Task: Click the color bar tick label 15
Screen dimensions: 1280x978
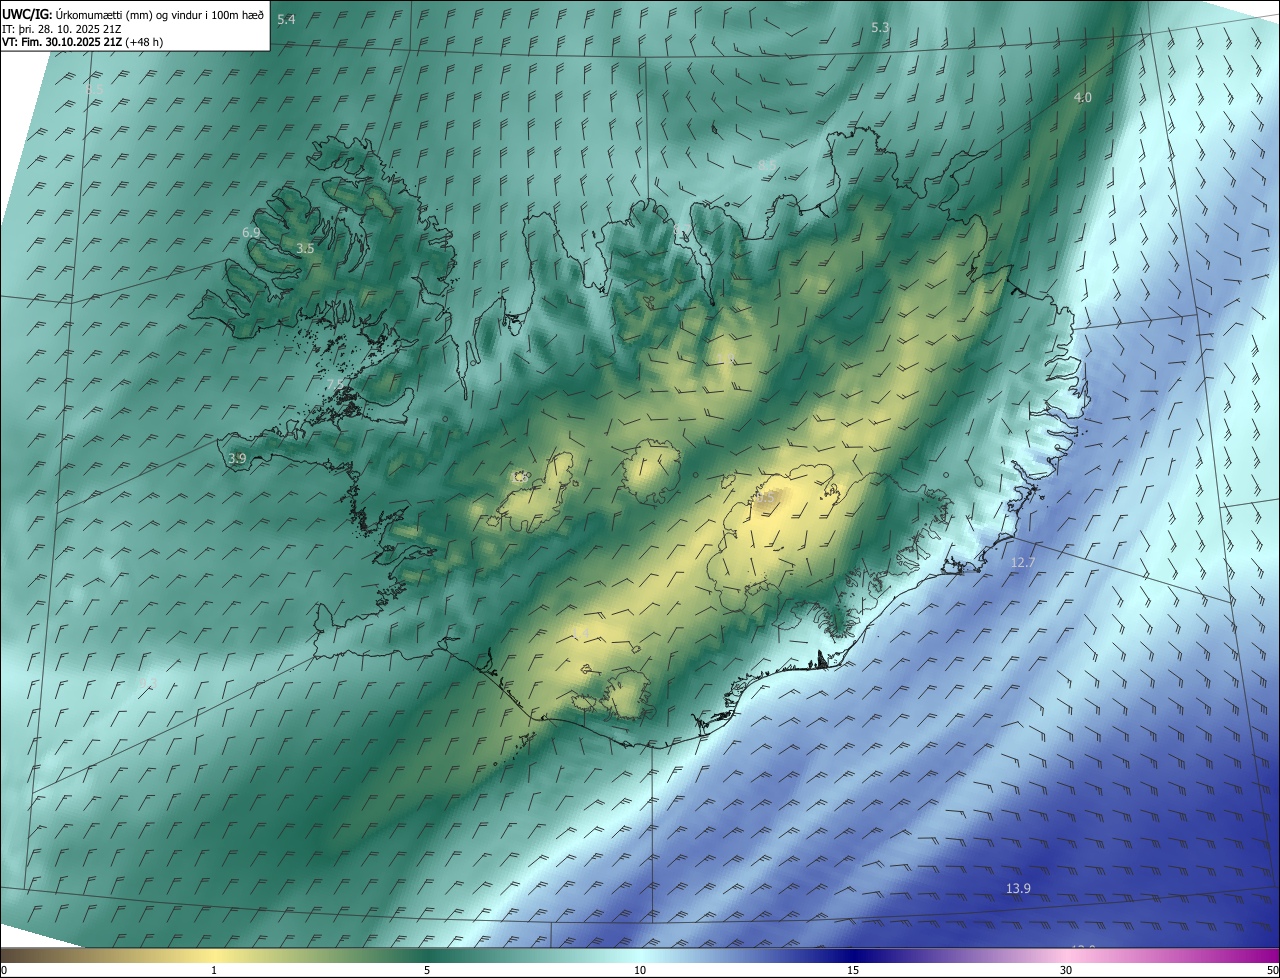Action: point(853,970)
